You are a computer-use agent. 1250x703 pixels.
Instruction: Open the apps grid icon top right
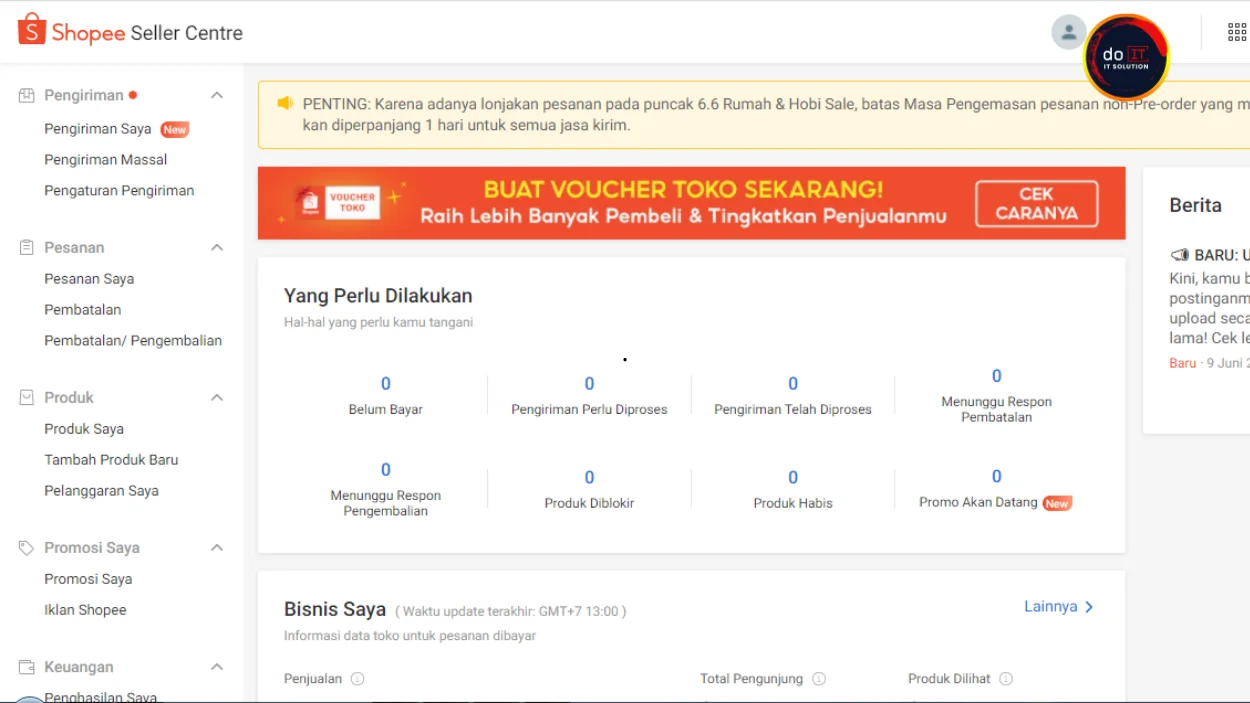(1236, 31)
